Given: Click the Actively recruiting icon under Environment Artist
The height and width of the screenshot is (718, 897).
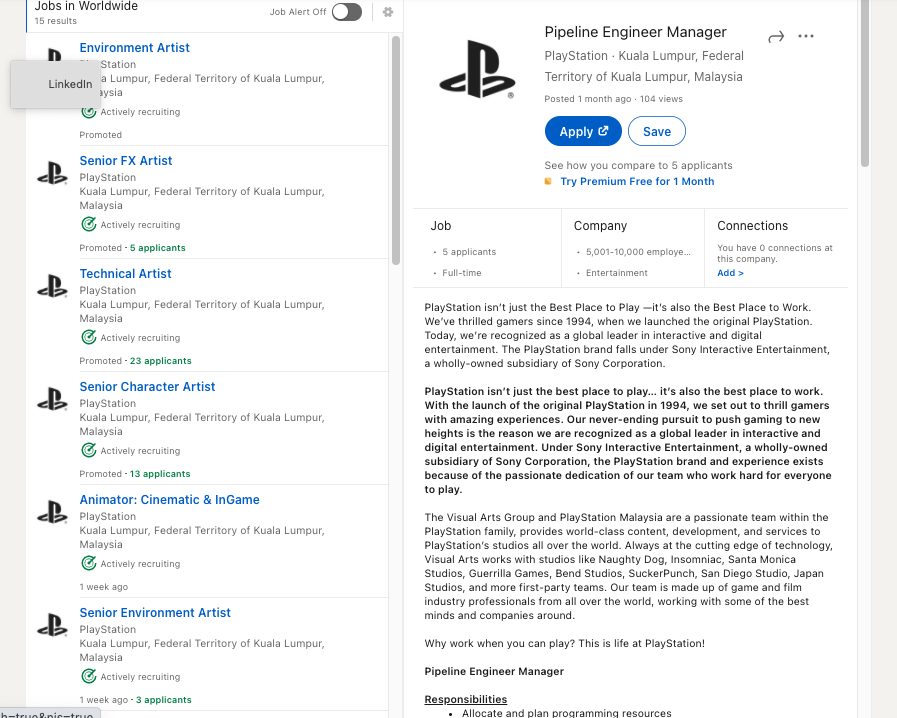Looking at the screenshot, I should 89,111.
